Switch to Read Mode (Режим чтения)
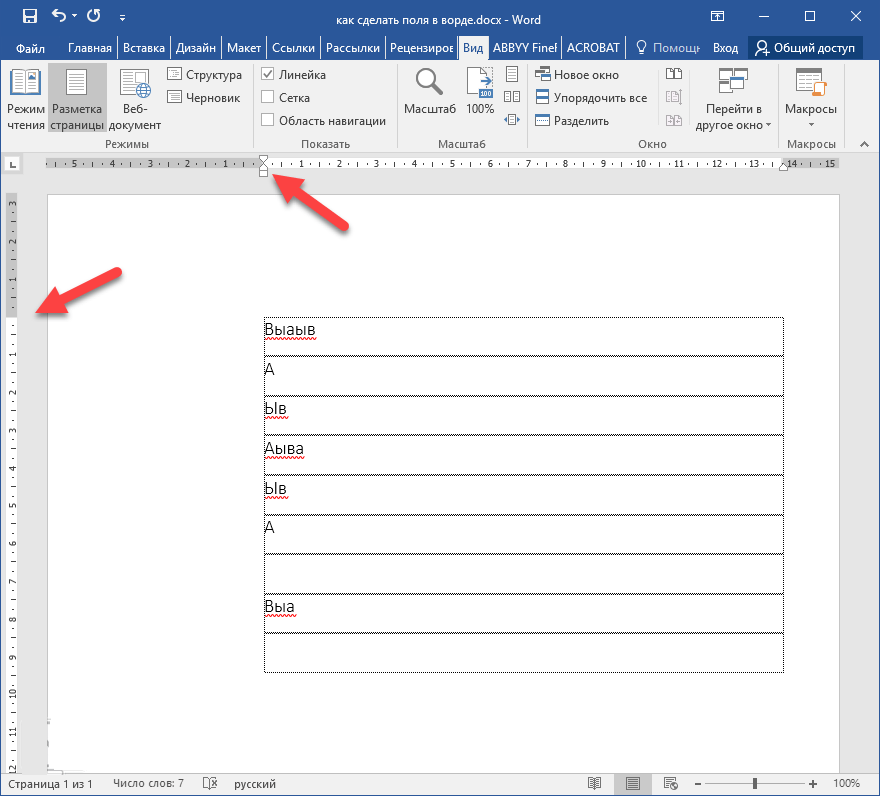 point(26,99)
